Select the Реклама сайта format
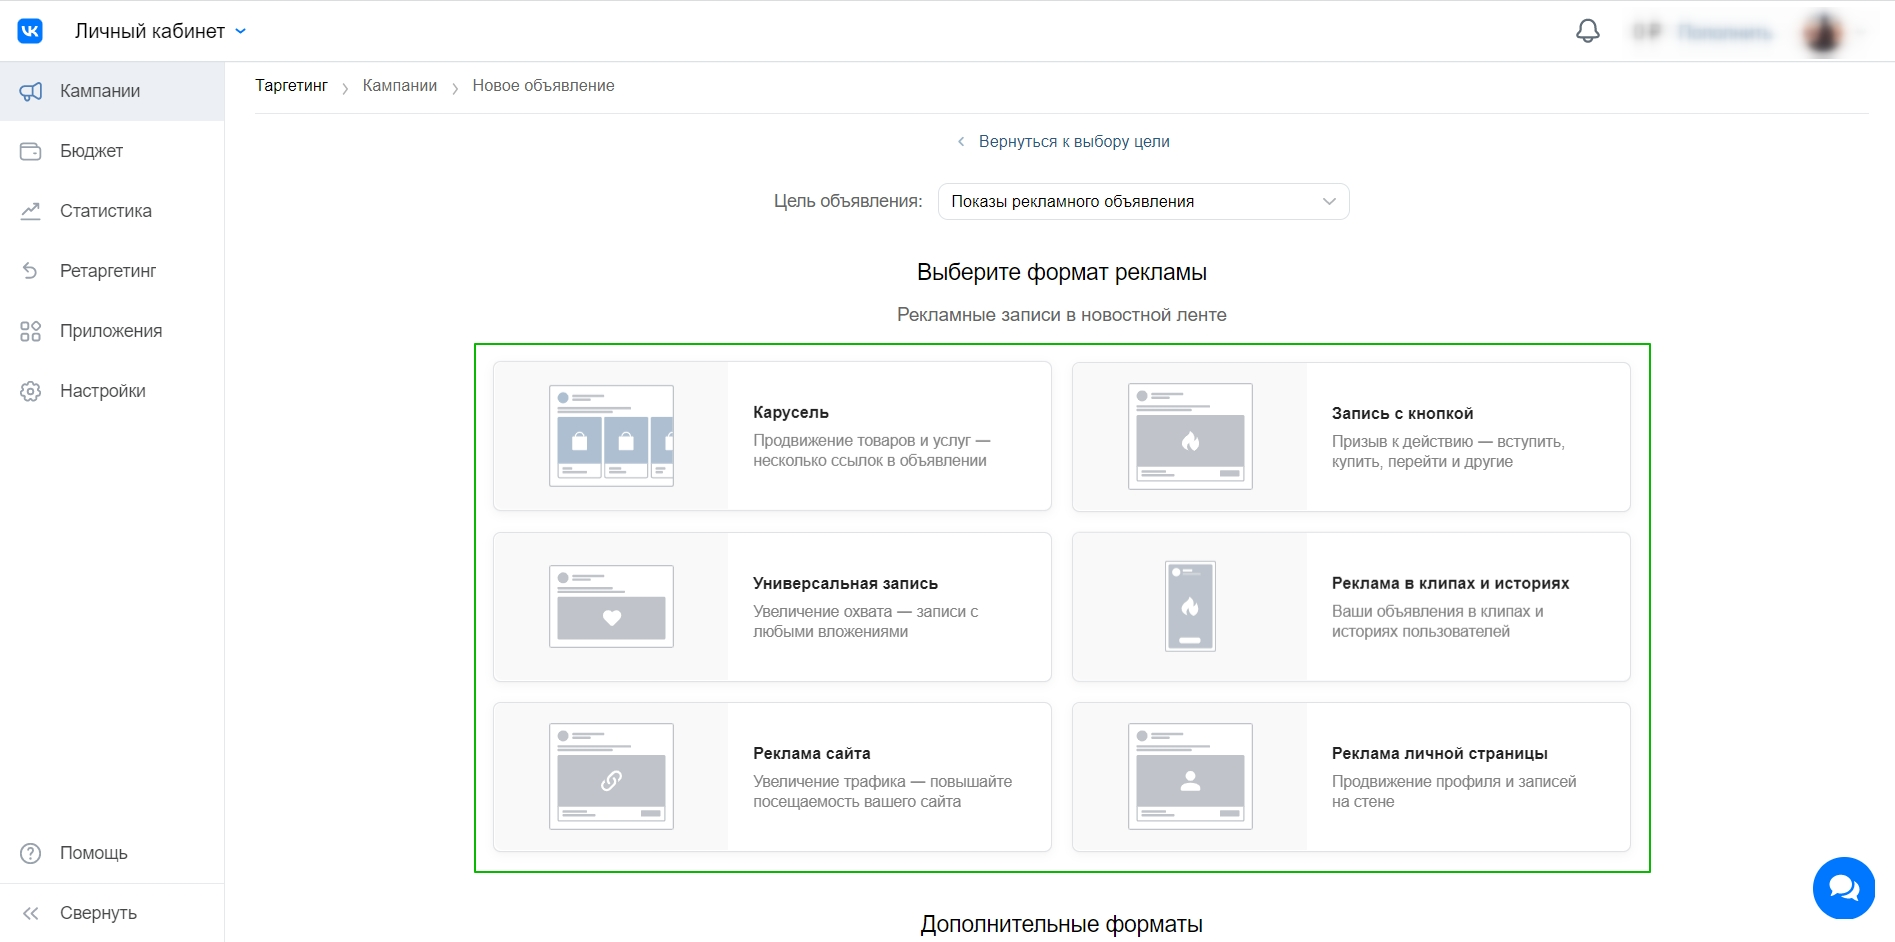Viewport: 1895px width, 942px height. pyautogui.click(x=772, y=777)
